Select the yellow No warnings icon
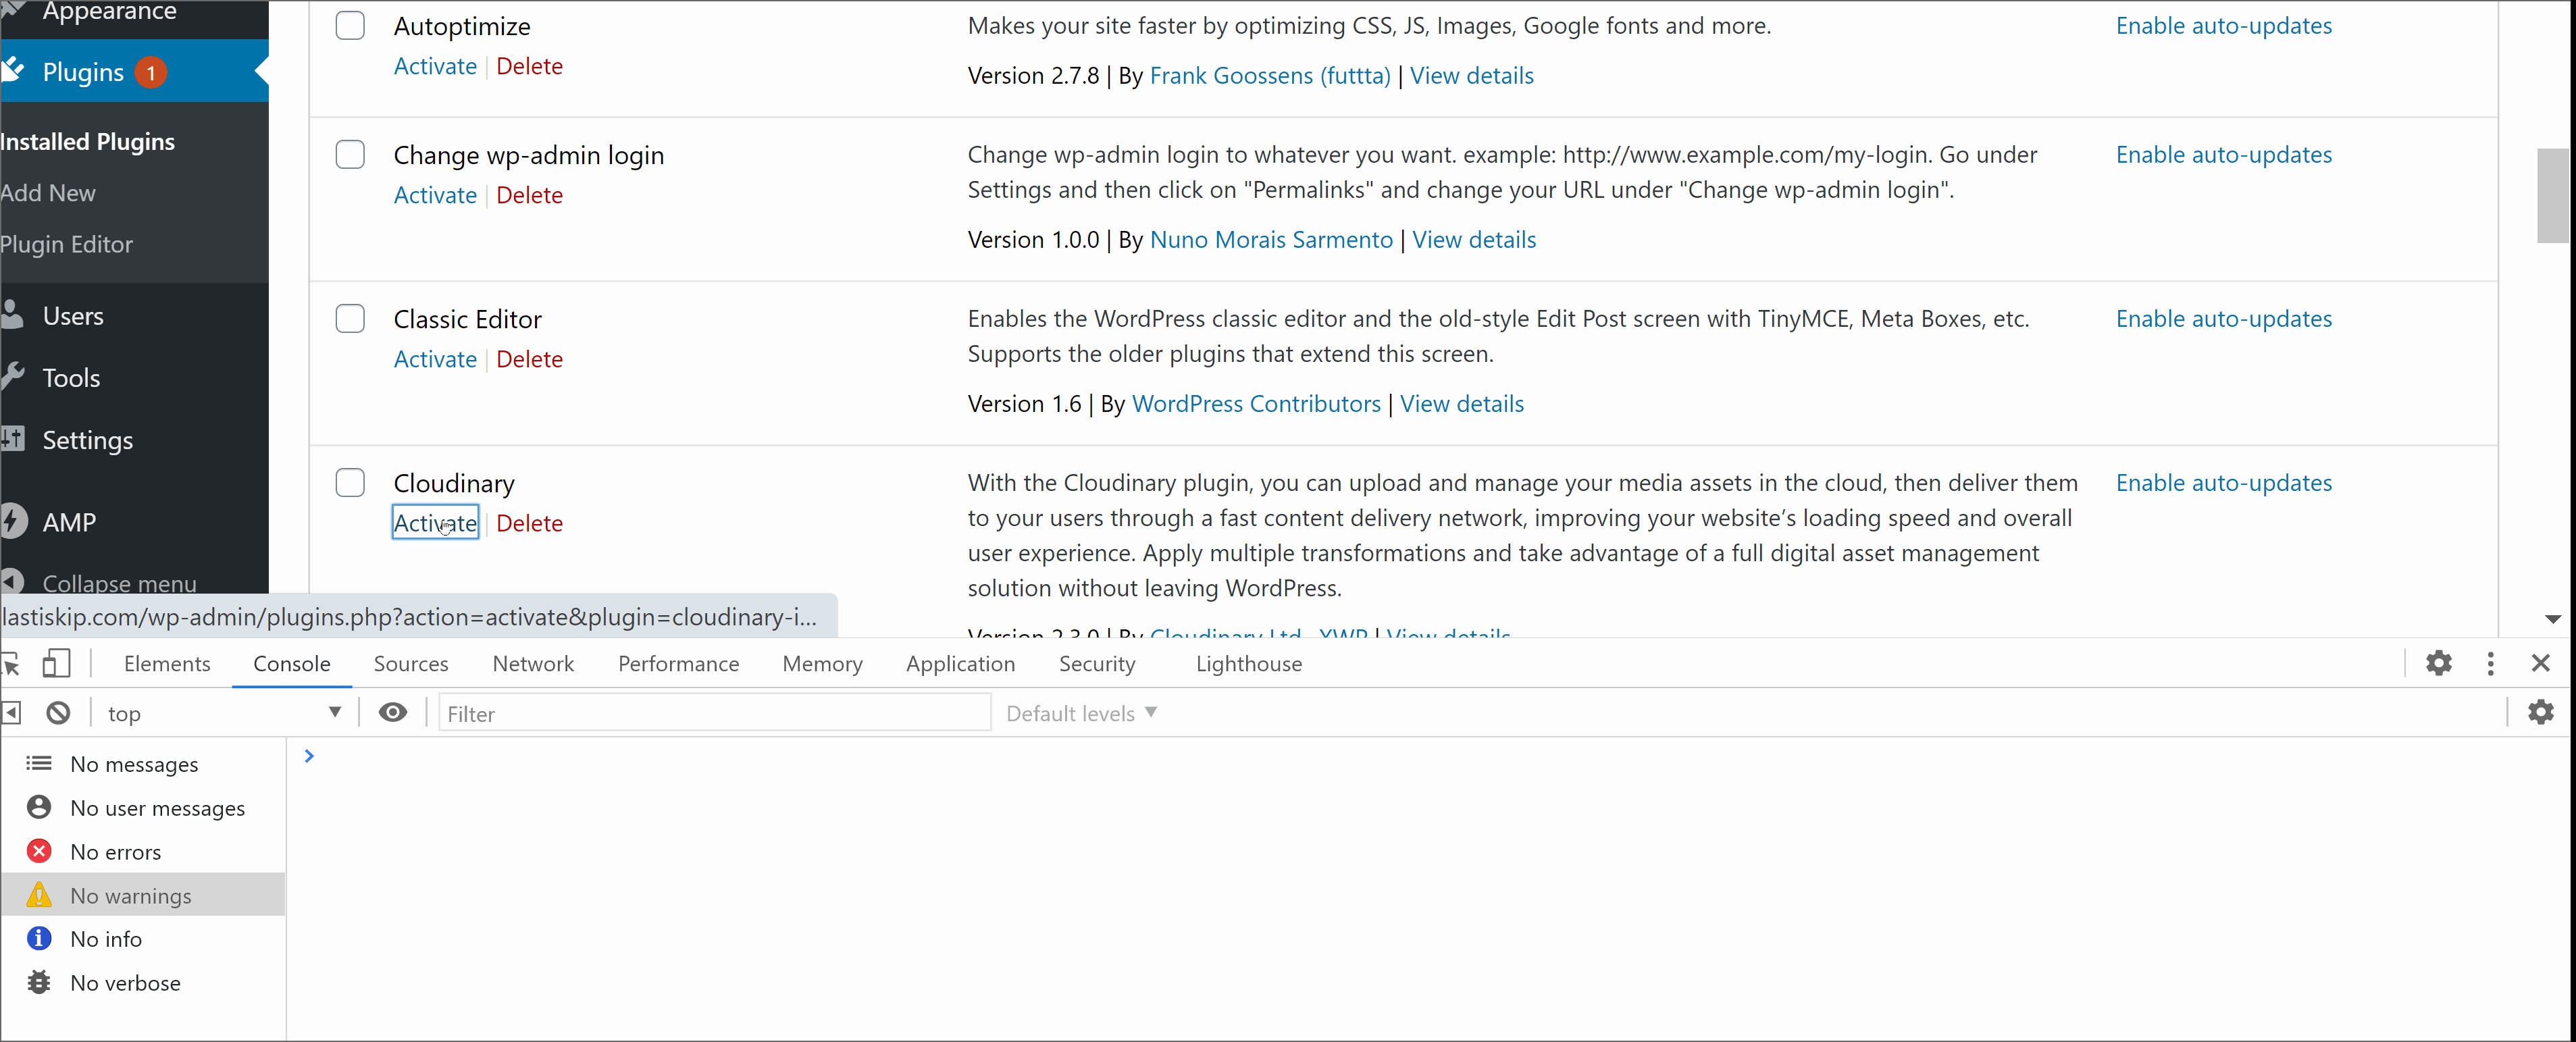2576x1042 pixels. (x=39, y=894)
